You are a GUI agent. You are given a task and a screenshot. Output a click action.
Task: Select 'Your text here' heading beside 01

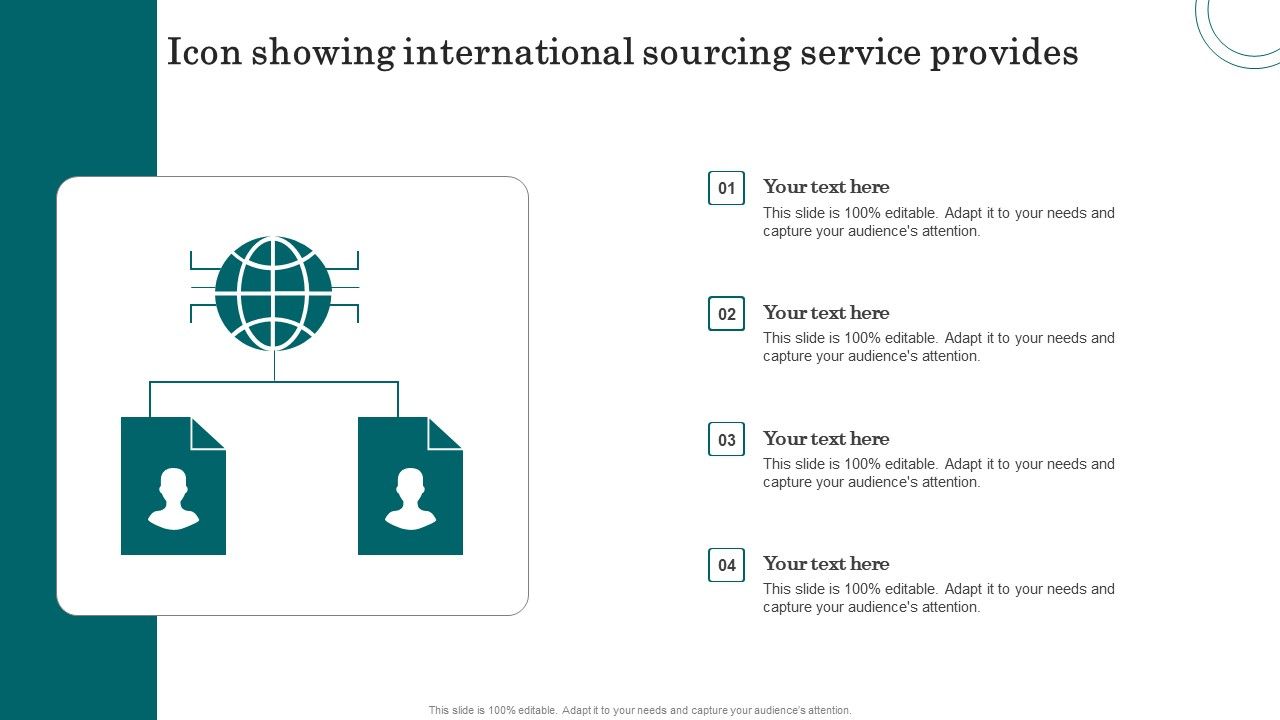coord(826,187)
